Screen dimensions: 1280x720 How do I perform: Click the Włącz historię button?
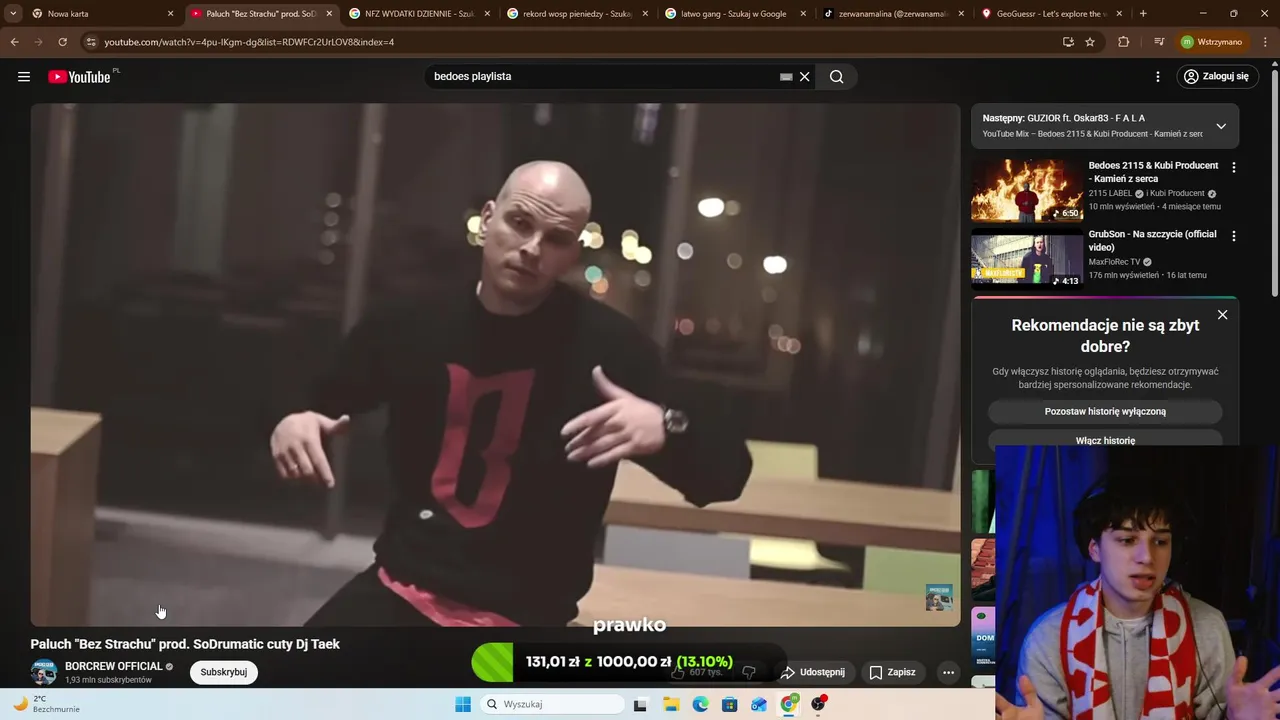tap(1105, 439)
